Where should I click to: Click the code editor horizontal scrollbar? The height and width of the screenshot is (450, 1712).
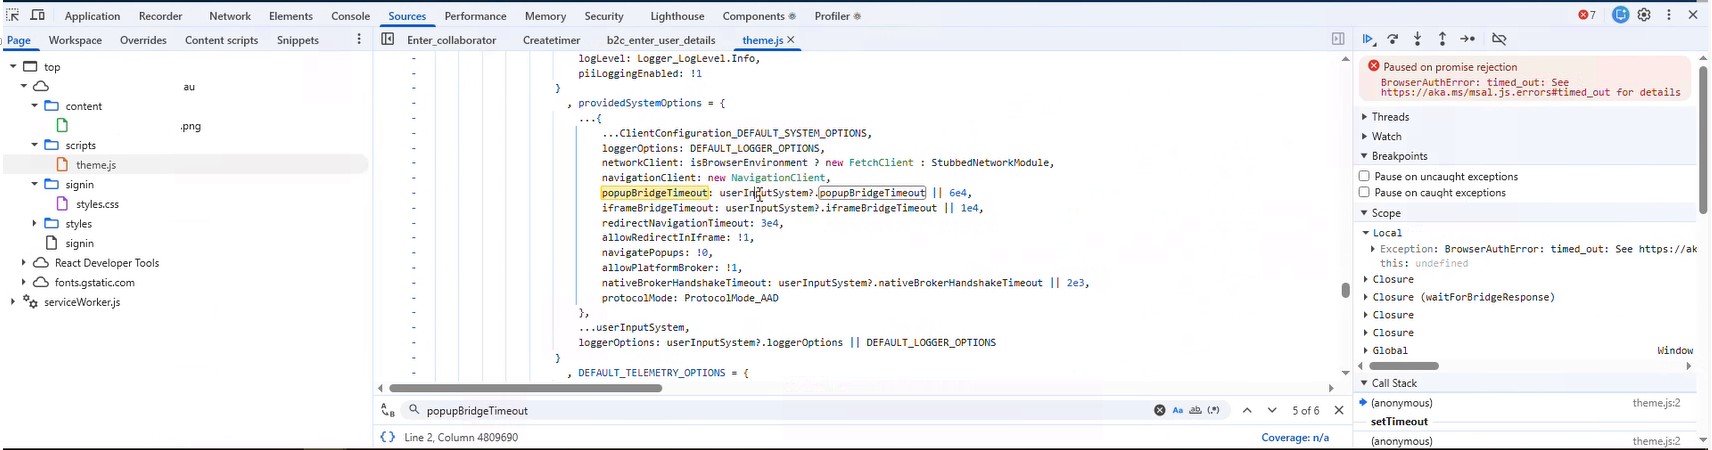[526, 388]
